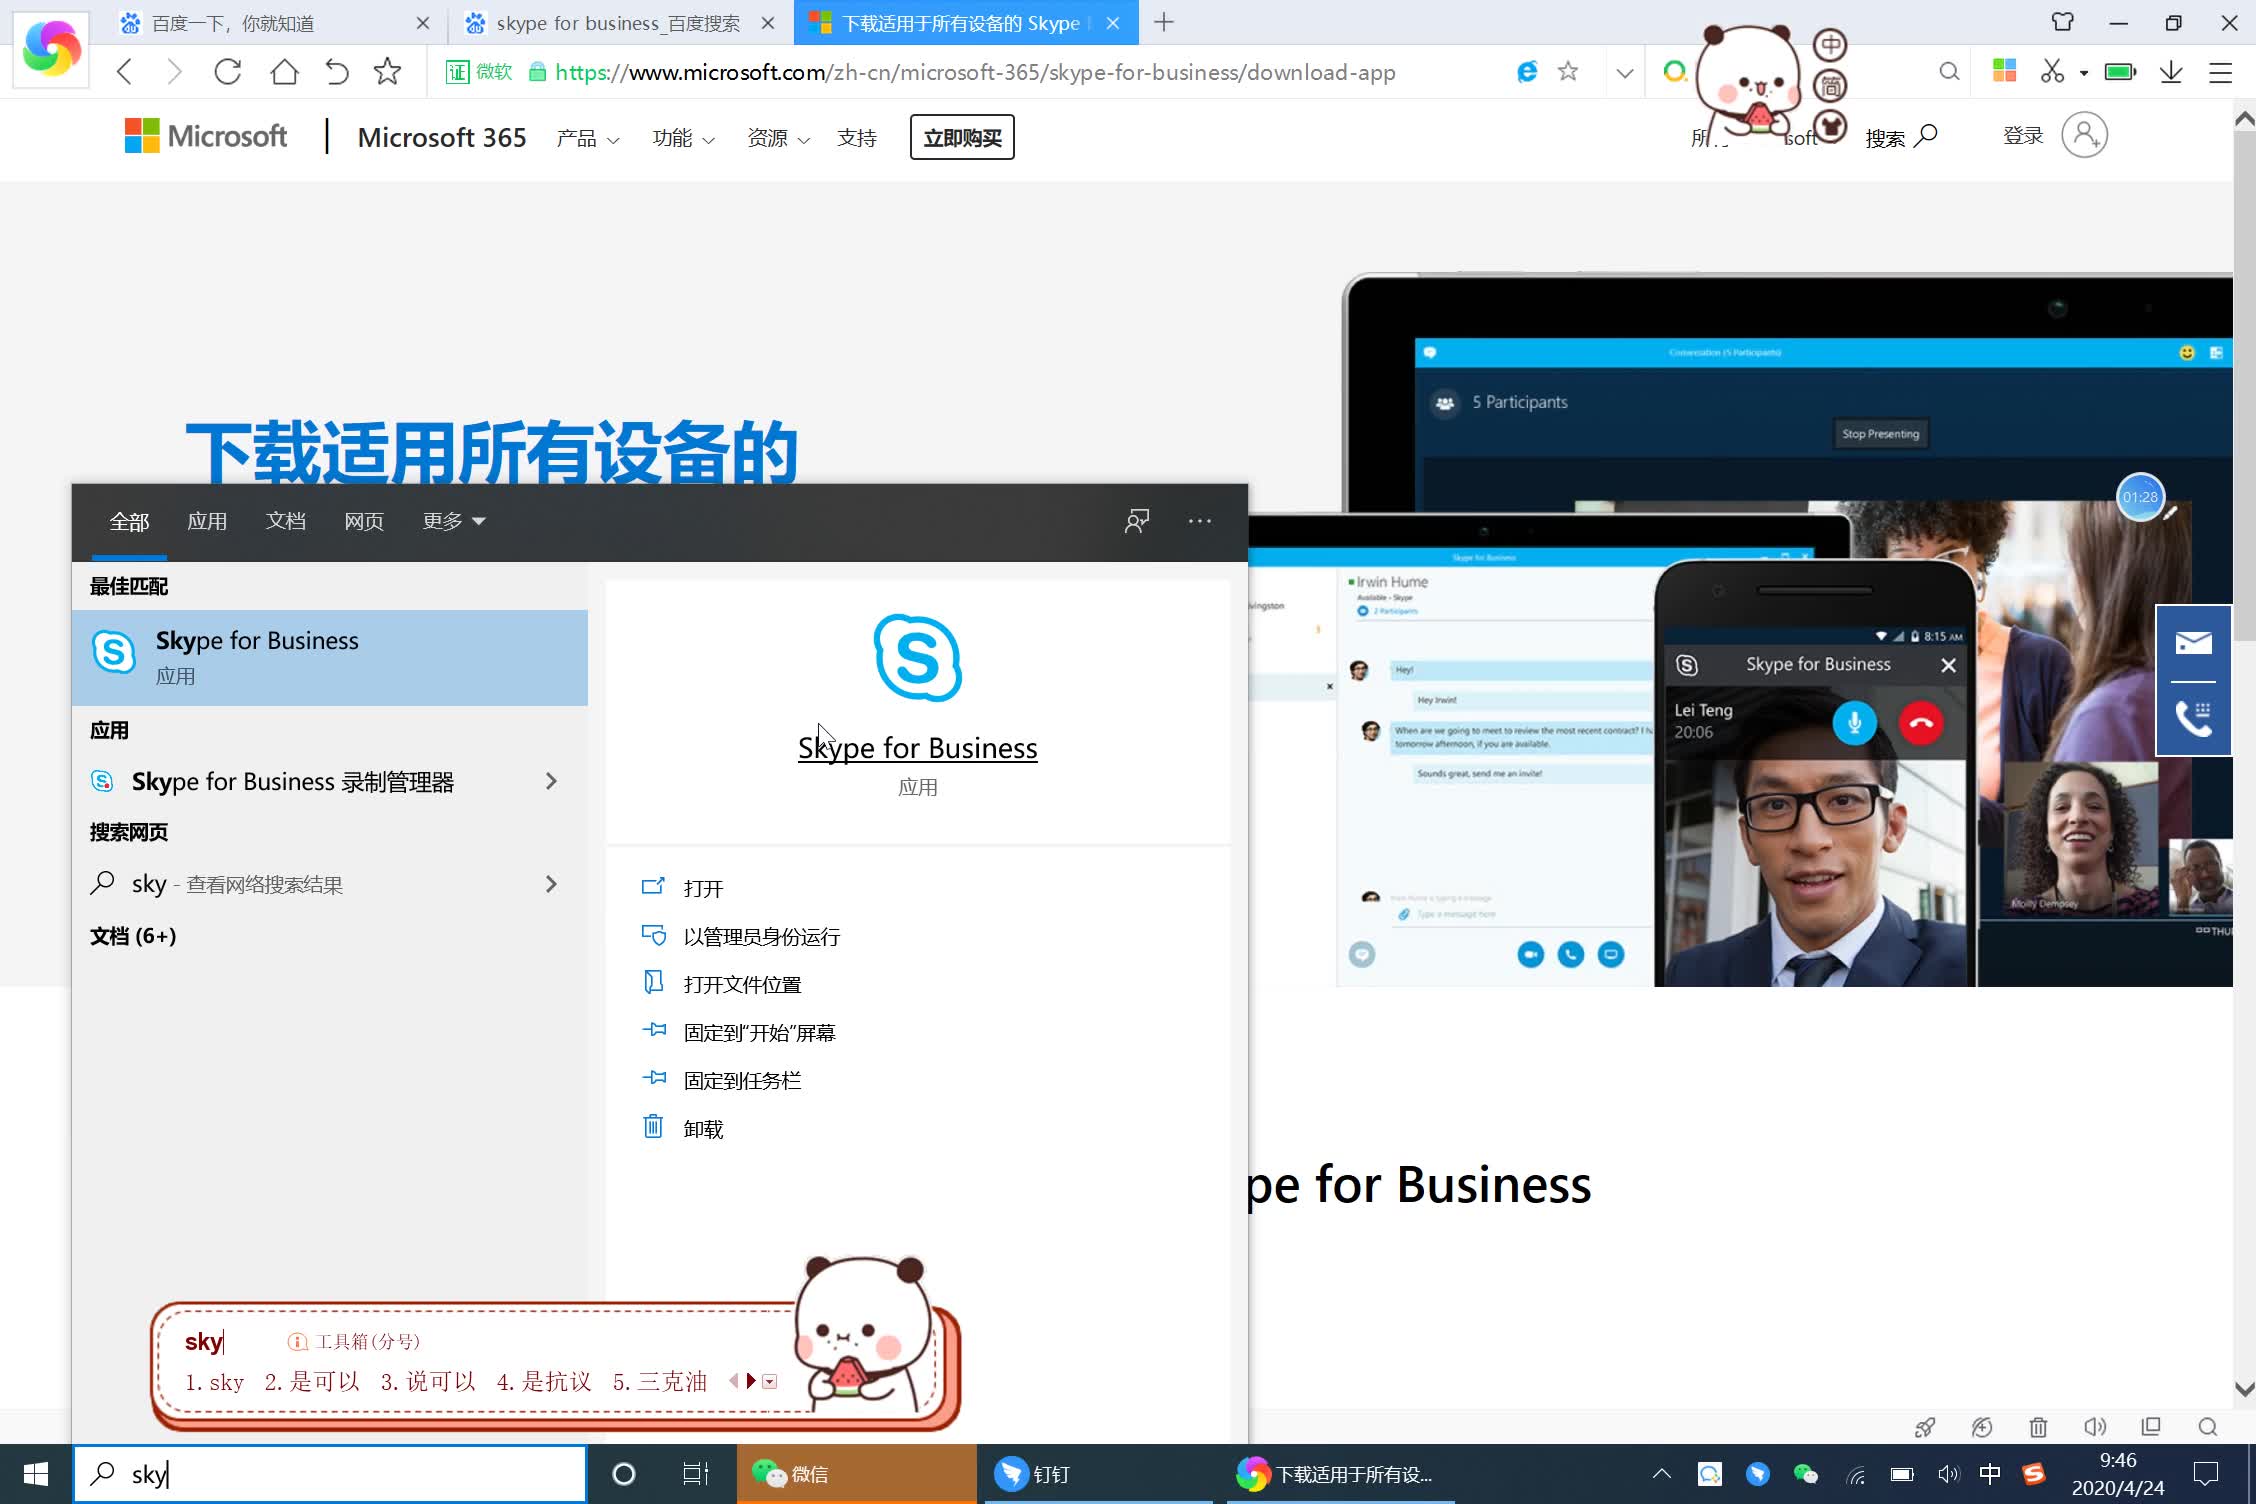The image size is (2256, 1504).
Task: Open the Windows Start menu
Action: coord(36,1474)
